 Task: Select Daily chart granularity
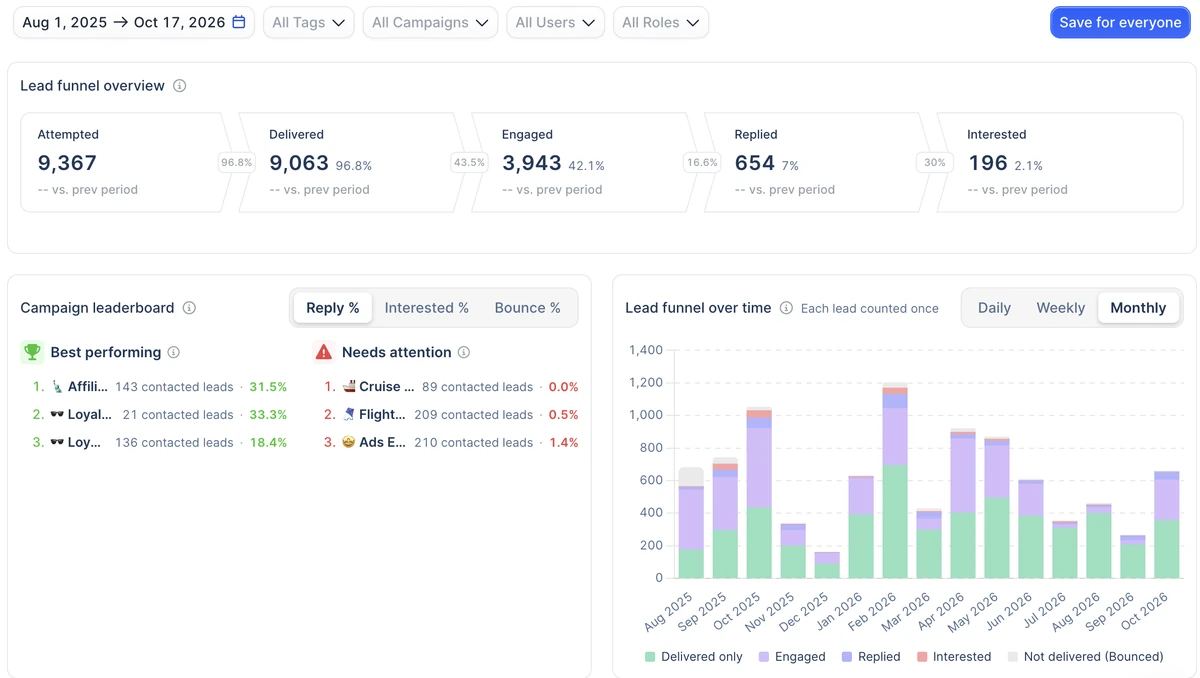pos(994,308)
